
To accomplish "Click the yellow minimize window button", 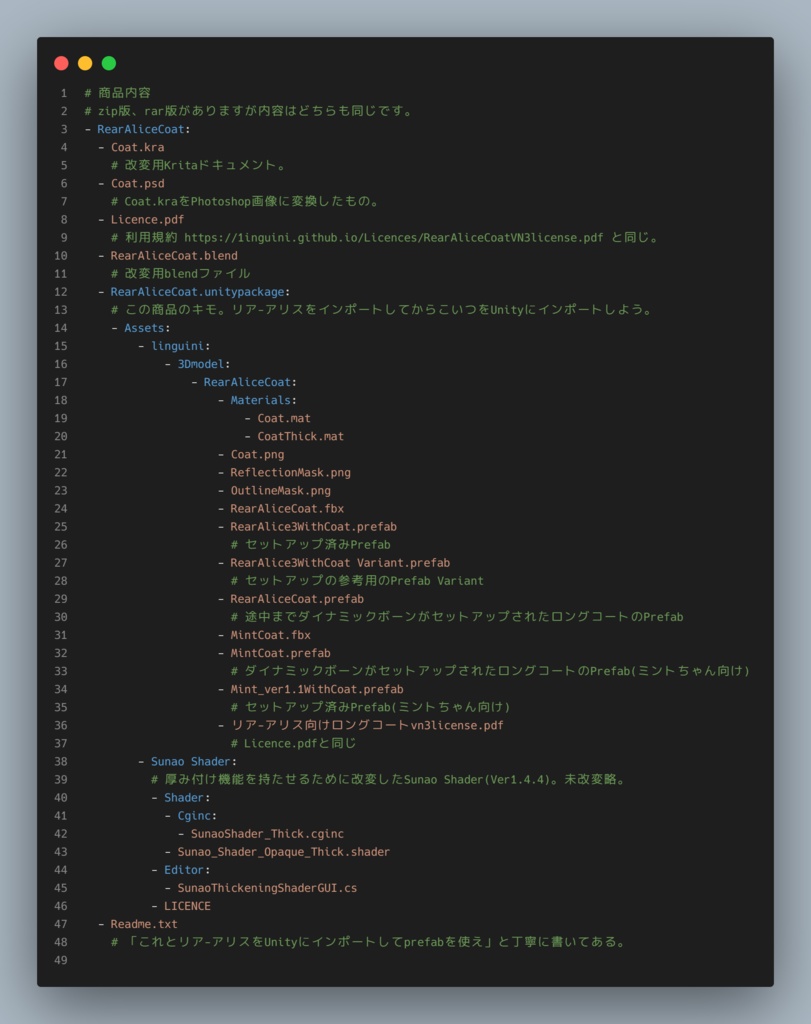I will [x=85, y=63].
